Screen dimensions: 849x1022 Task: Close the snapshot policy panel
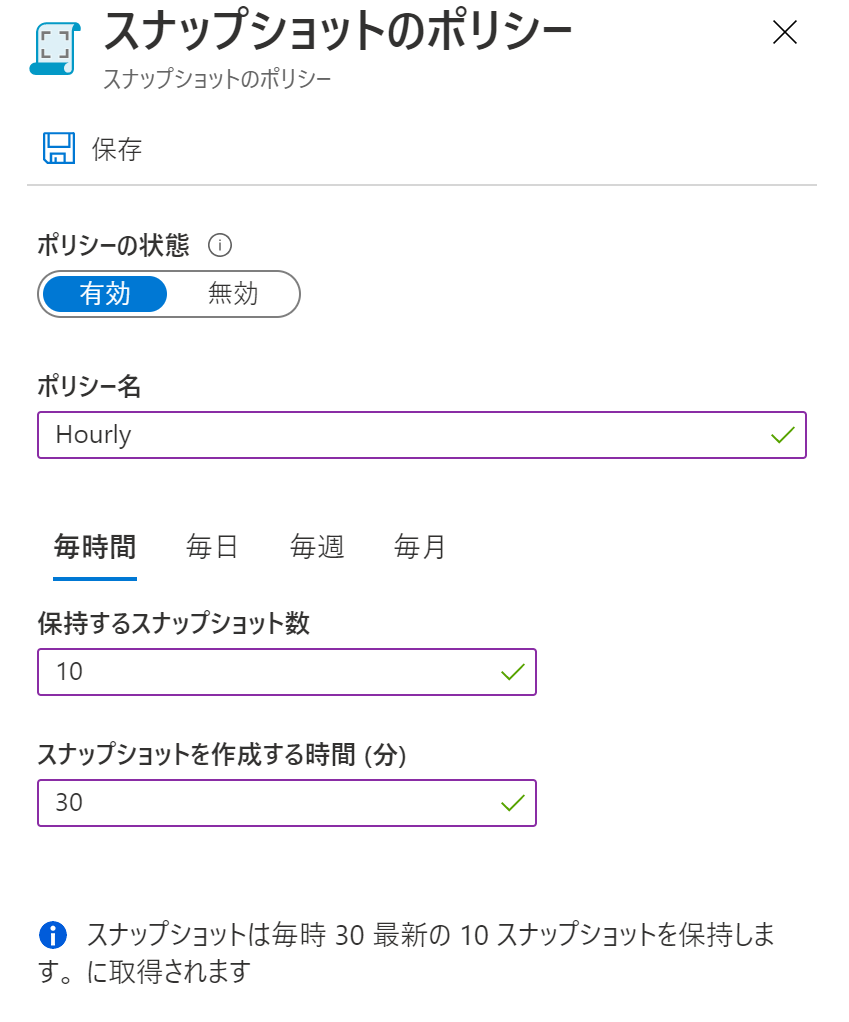784,32
